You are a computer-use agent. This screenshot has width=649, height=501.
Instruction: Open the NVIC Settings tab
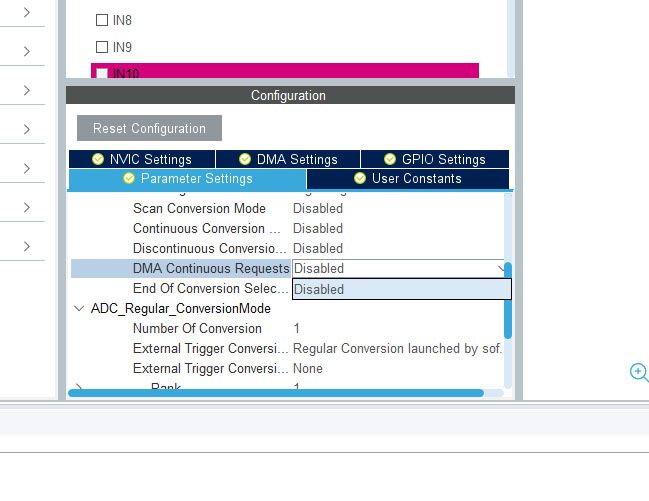142,159
